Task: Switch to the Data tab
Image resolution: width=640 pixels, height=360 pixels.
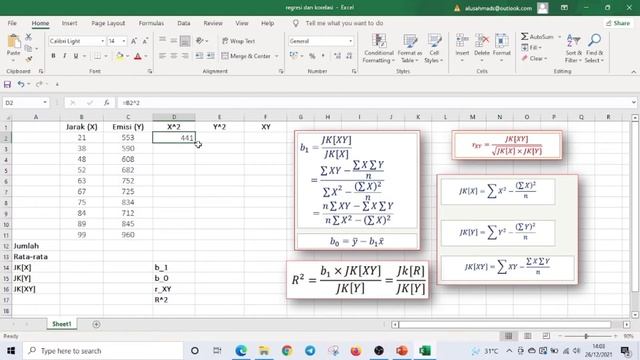Action: click(184, 23)
